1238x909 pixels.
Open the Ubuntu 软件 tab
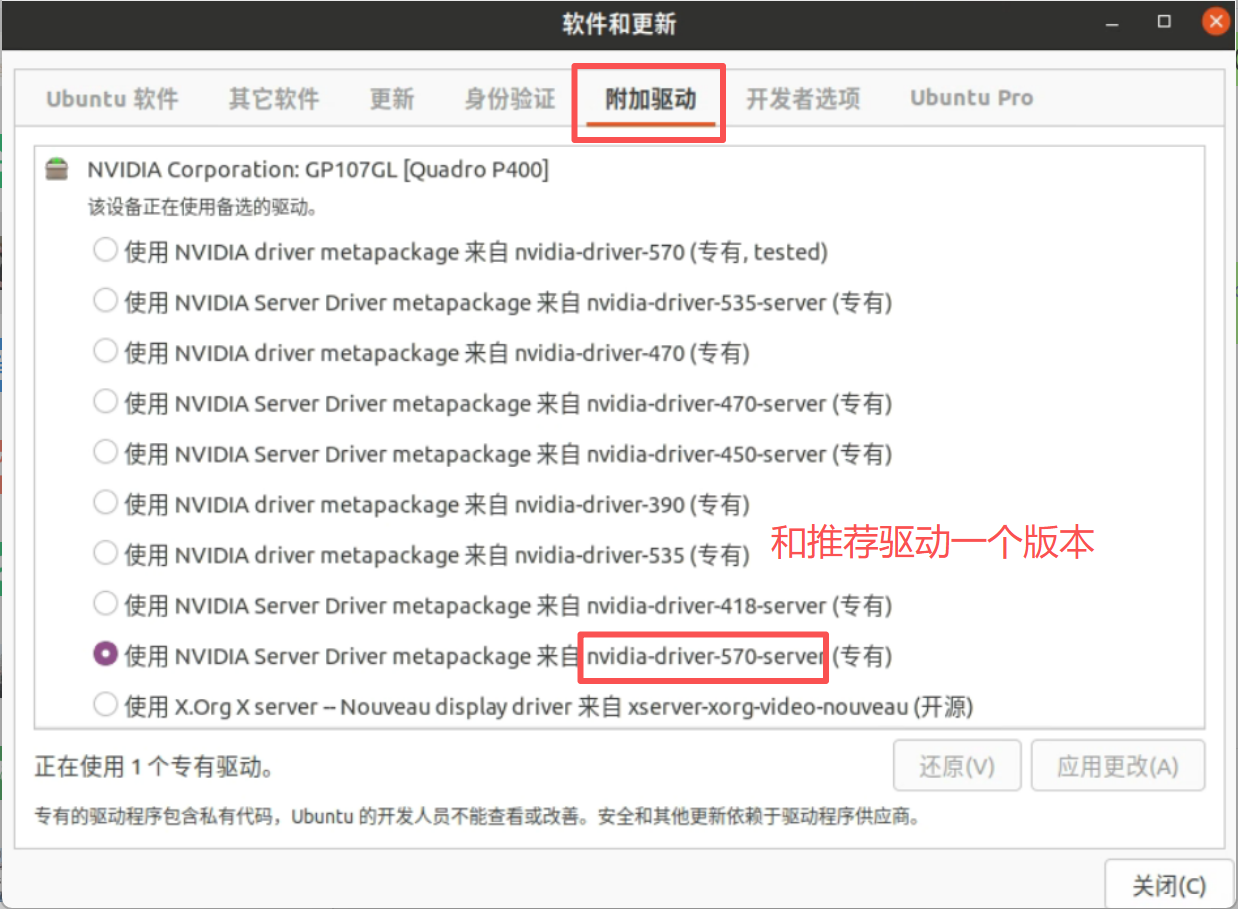[x=112, y=98]
